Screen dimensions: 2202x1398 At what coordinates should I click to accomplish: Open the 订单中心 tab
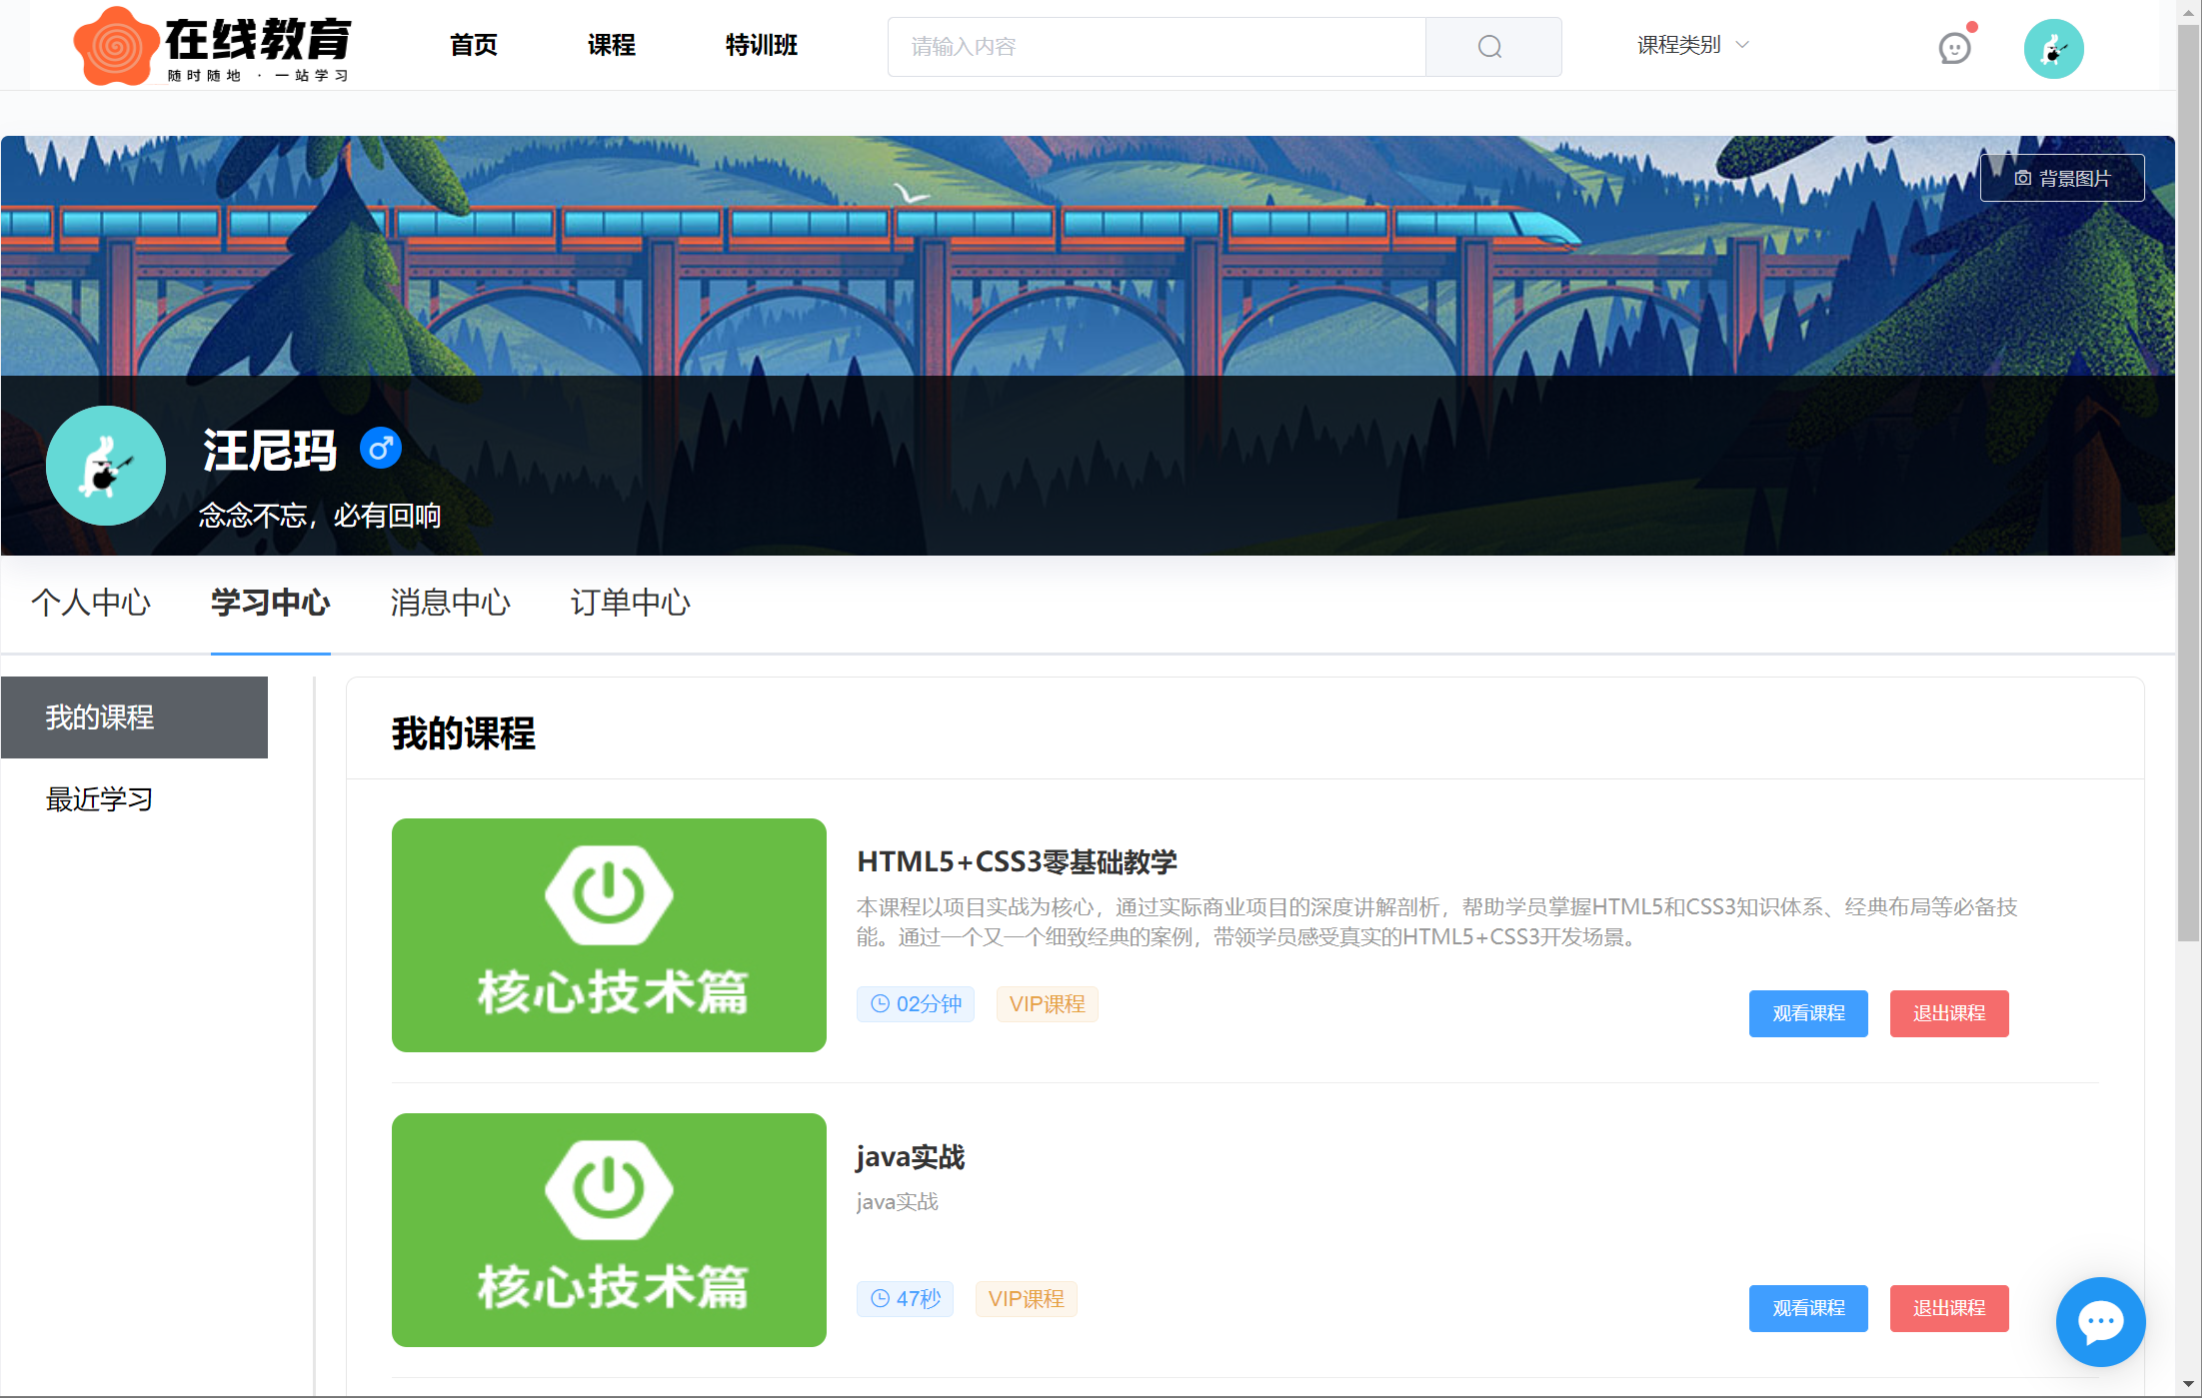point(630,603)
